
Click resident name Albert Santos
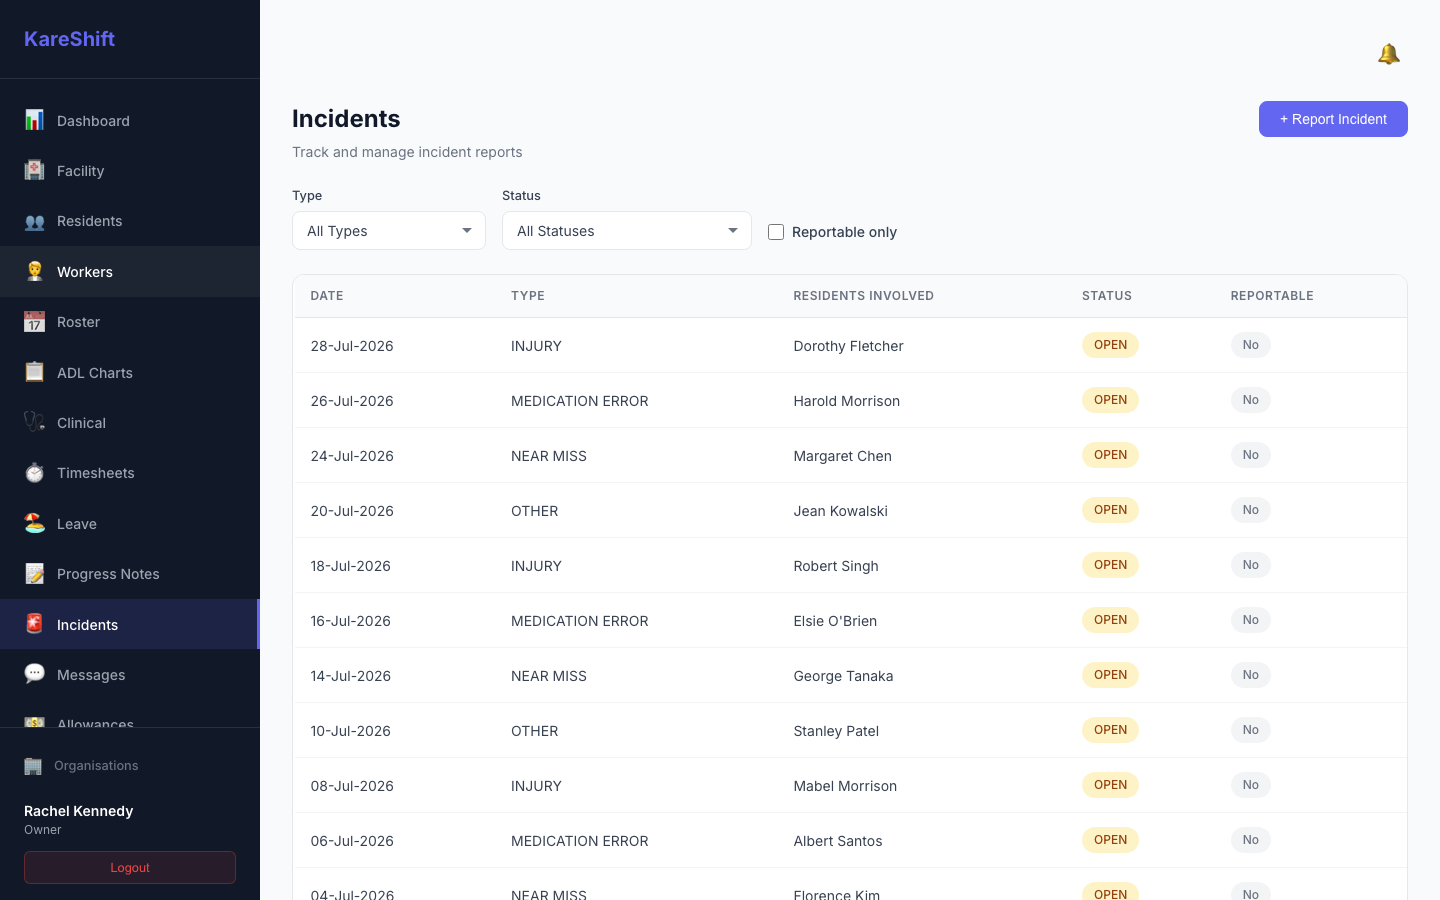838,841
